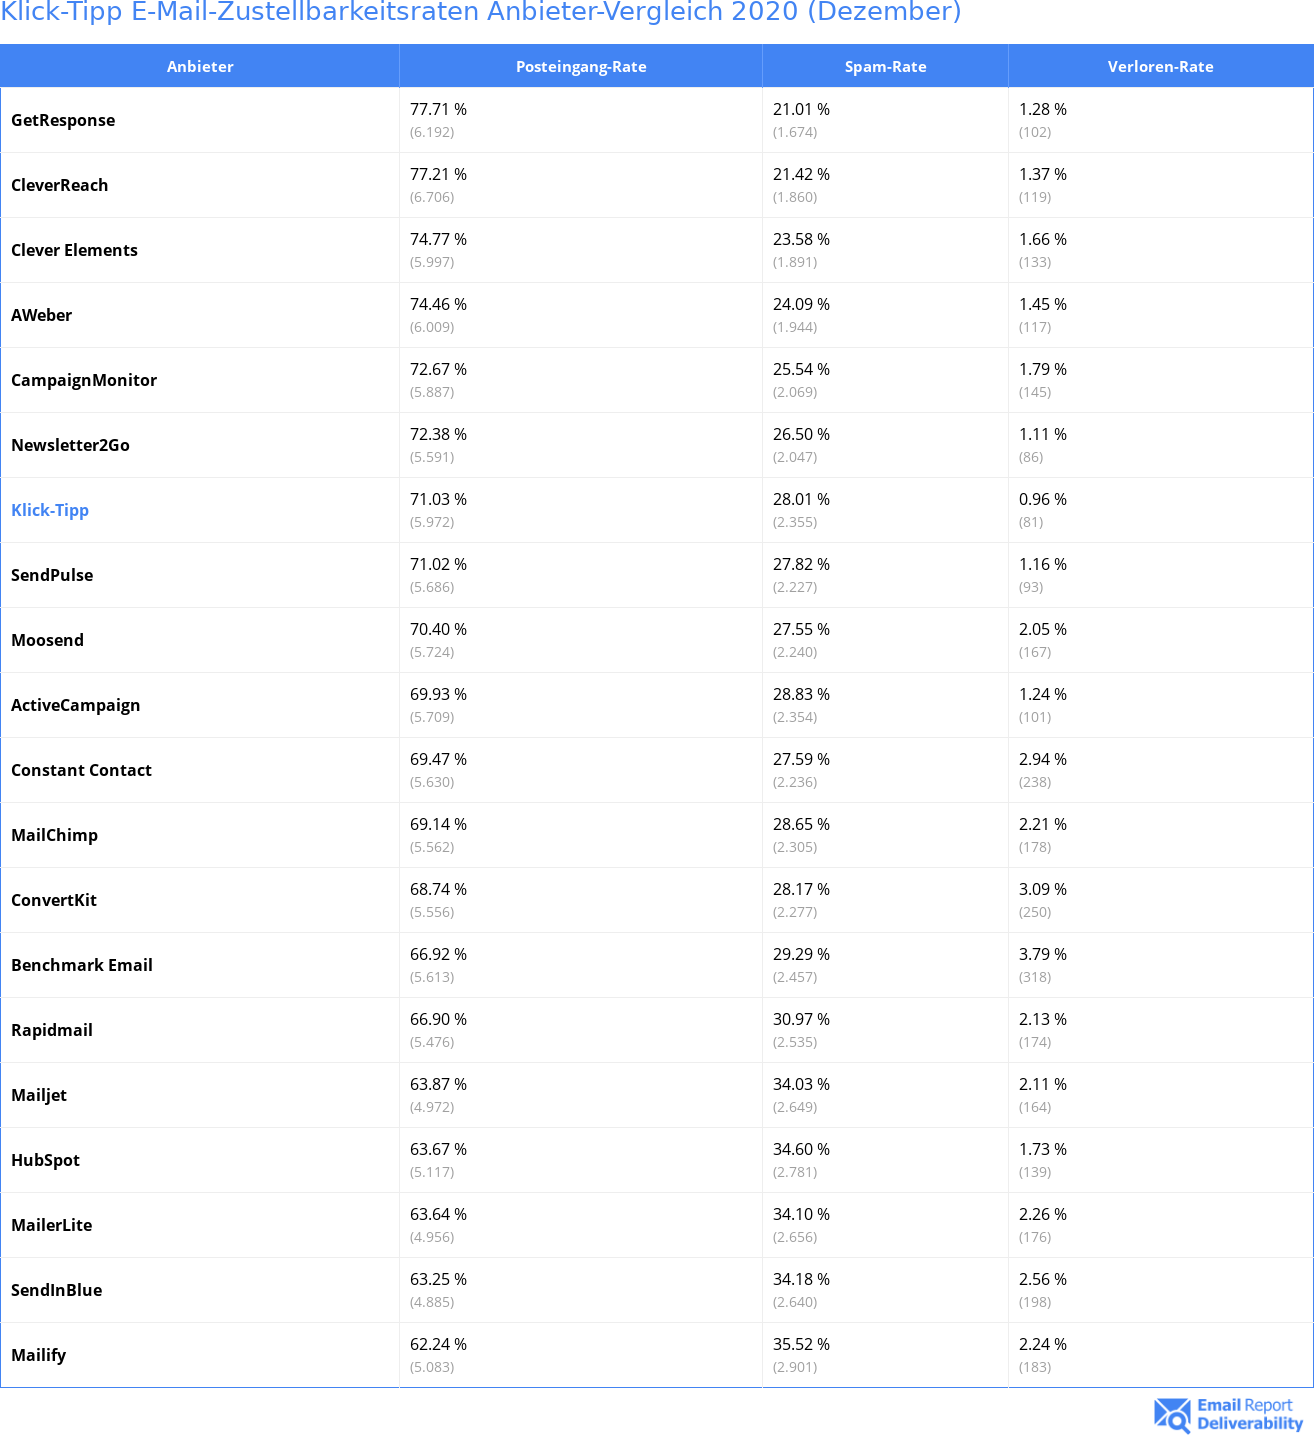
Task: Select the HubSpot provider name
Action: tap(46, 1160)
